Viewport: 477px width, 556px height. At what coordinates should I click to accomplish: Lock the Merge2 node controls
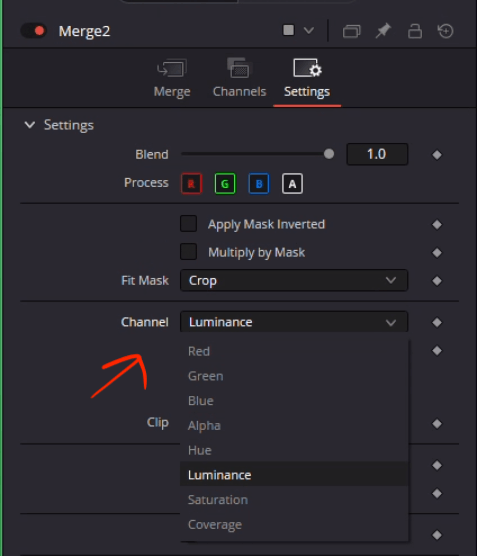coord(415,31)
